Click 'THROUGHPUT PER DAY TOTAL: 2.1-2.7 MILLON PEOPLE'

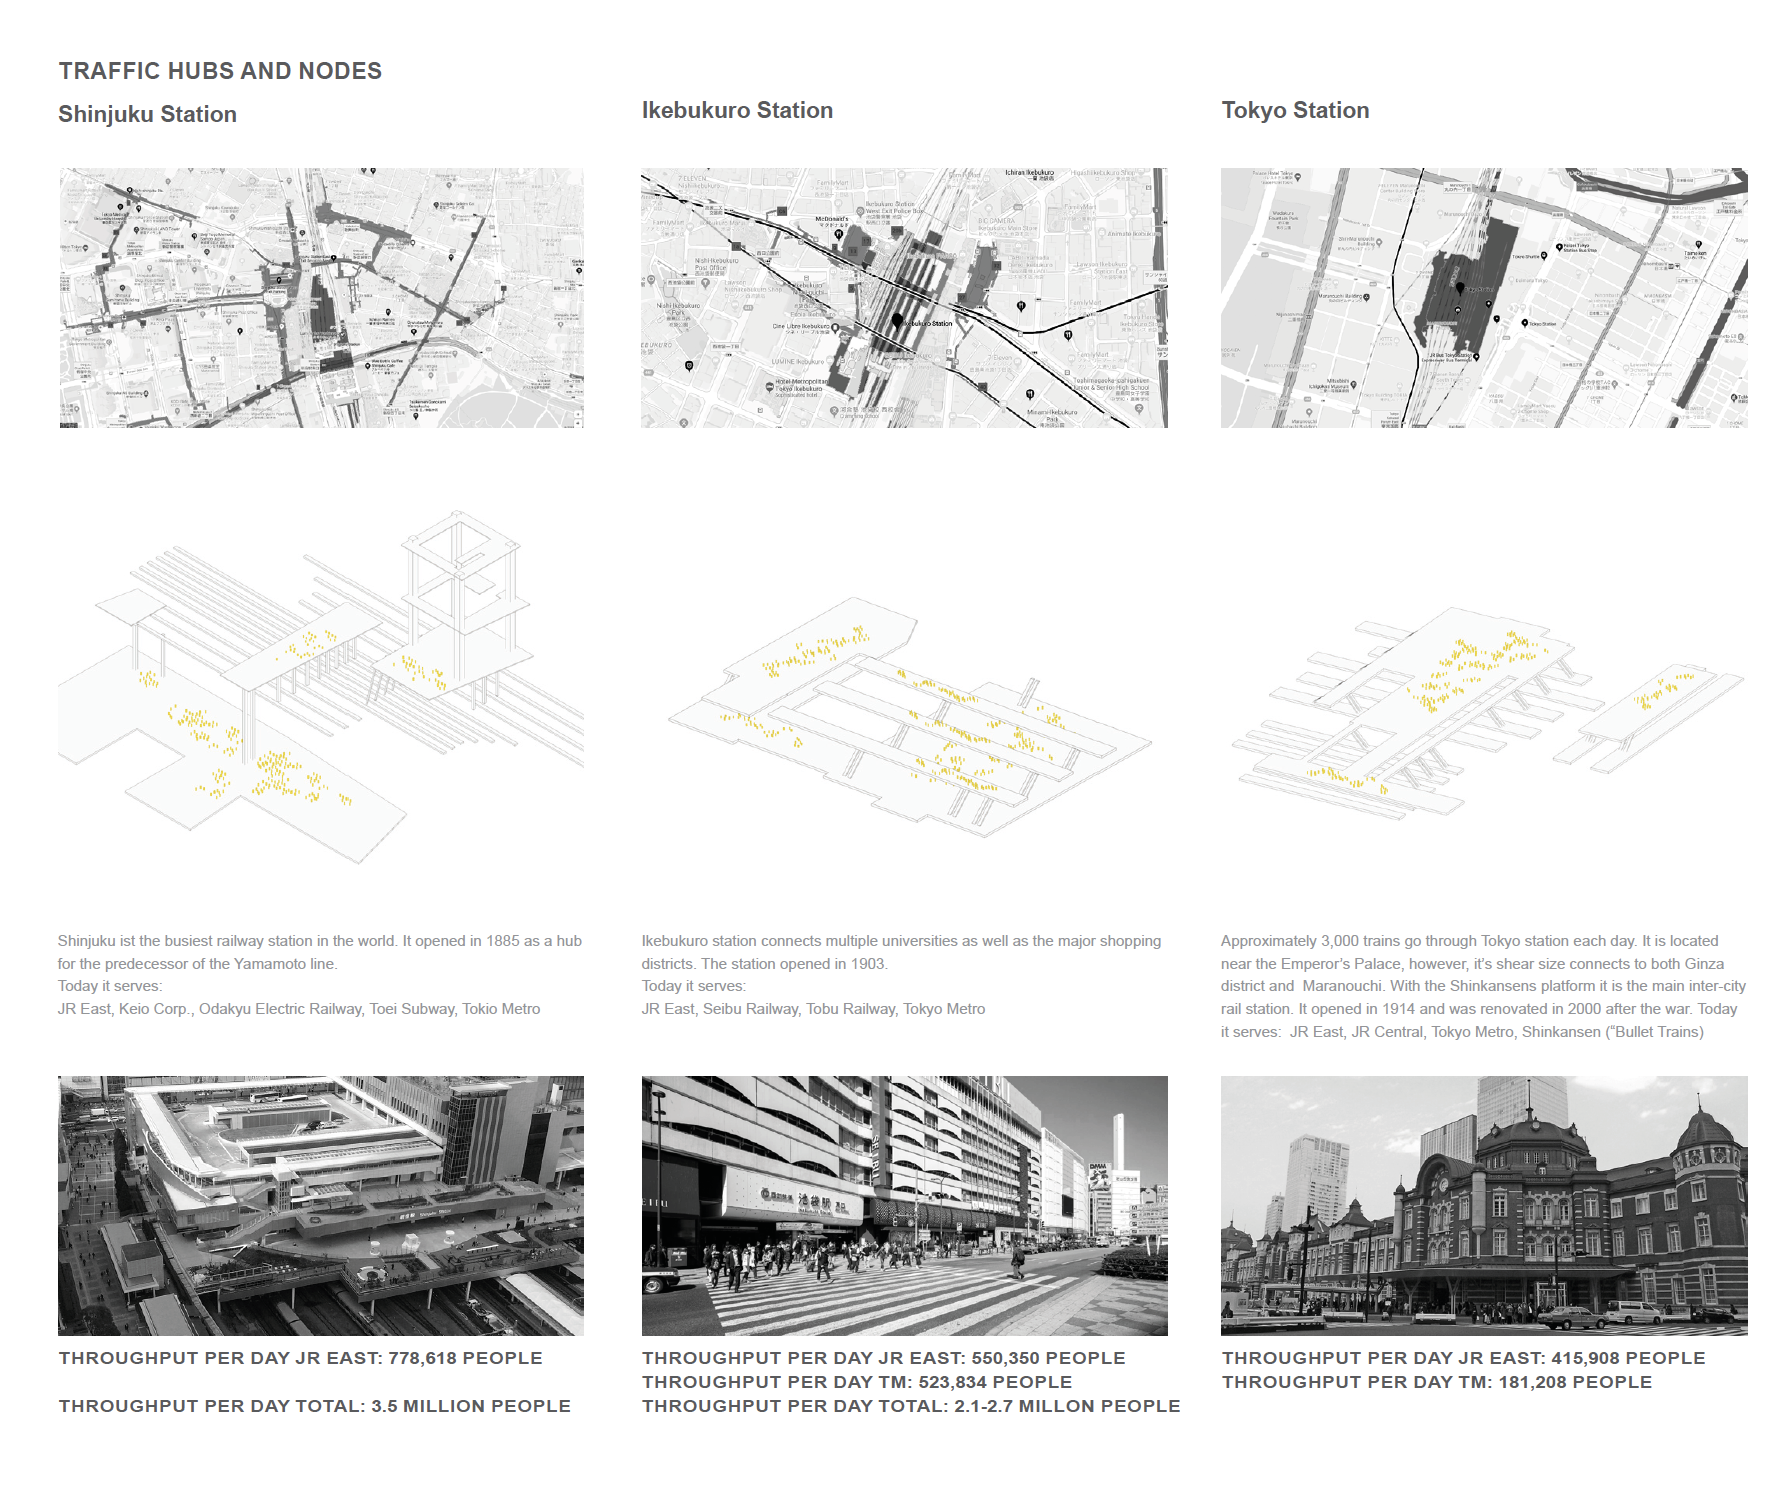tap(911, 1406)
